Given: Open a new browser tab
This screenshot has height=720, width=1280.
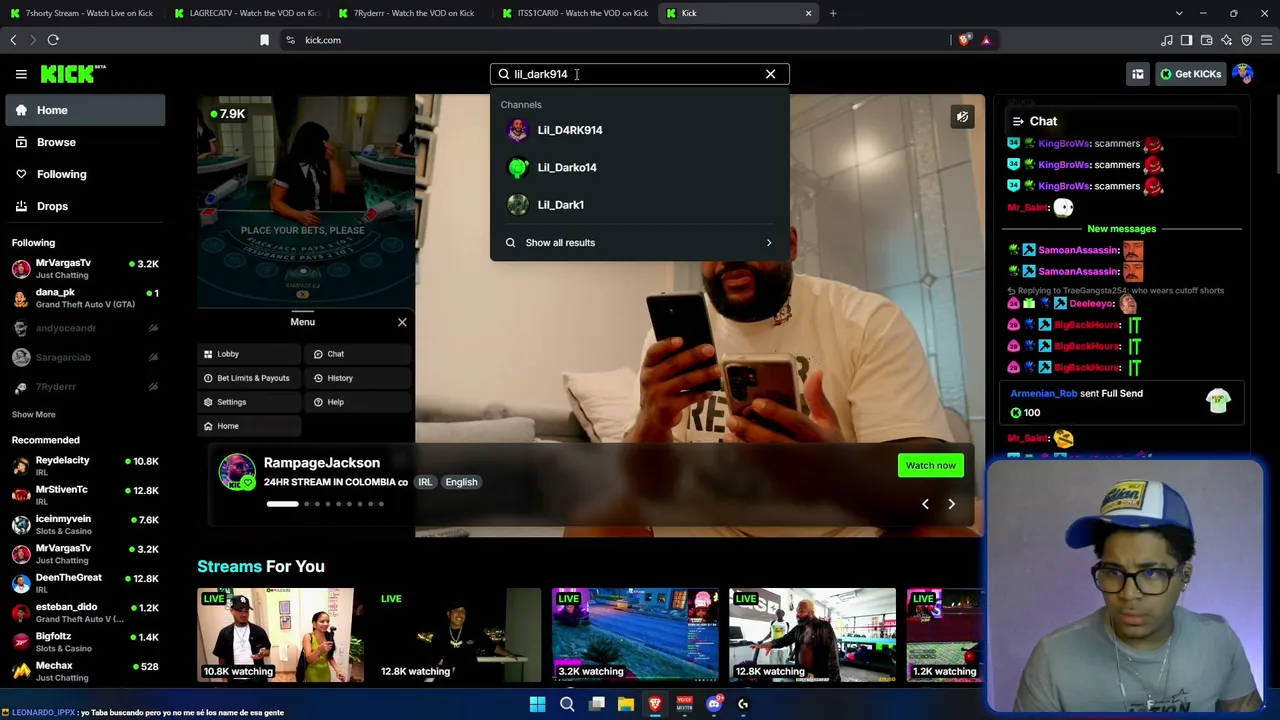Looking at the screenshot, I should 832,13.
